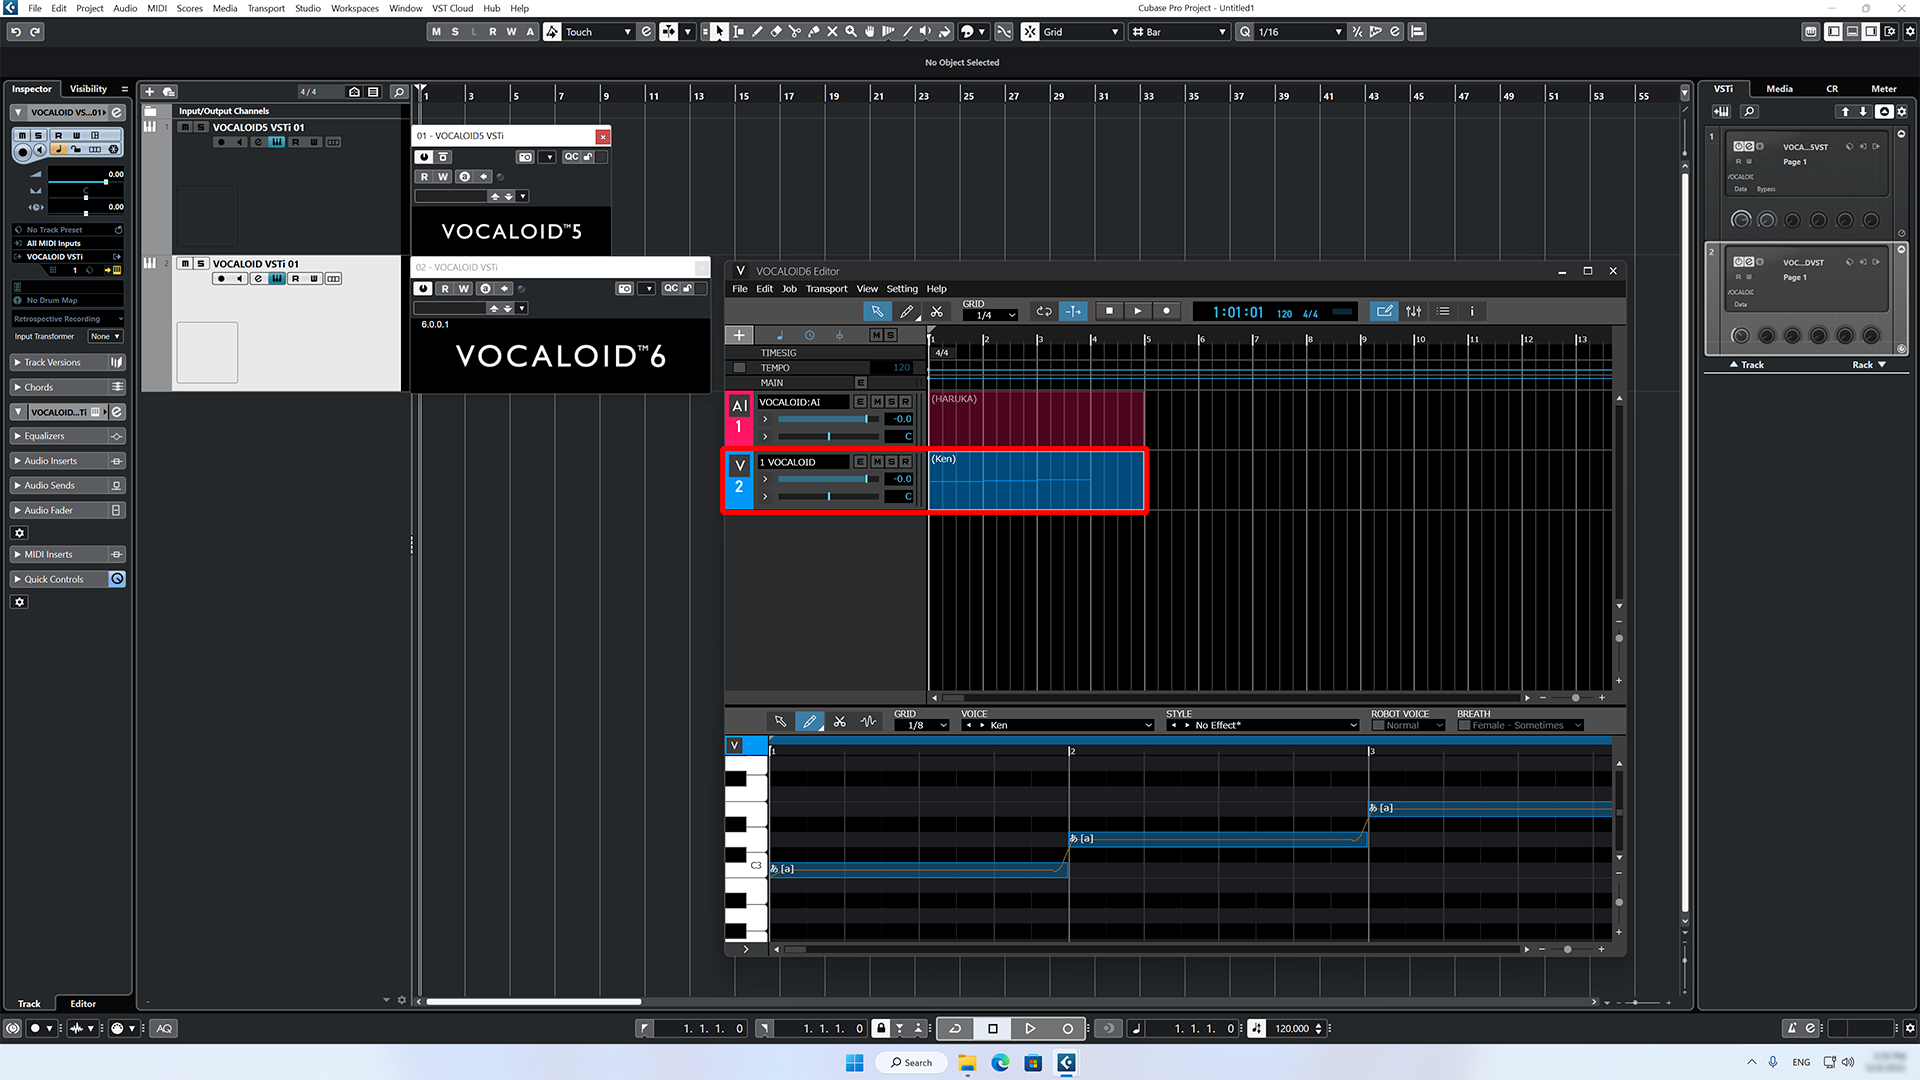Enable the Cycle loop icon in VOCALOID6 transport

point(1043,311)
